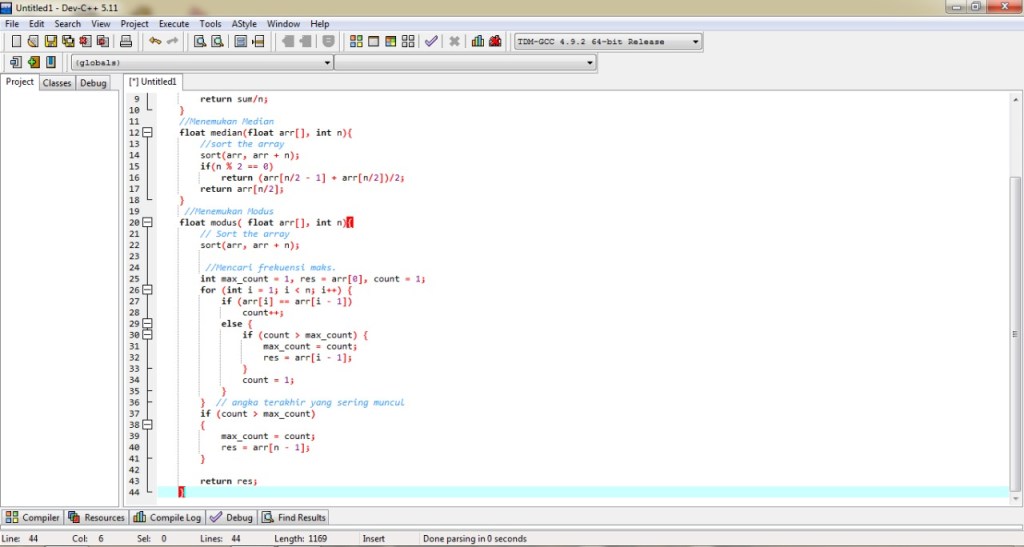This screenshot has height=547, width=1024.
Task: Click the profile analysis bar chart icon
Action: (477, 42)
